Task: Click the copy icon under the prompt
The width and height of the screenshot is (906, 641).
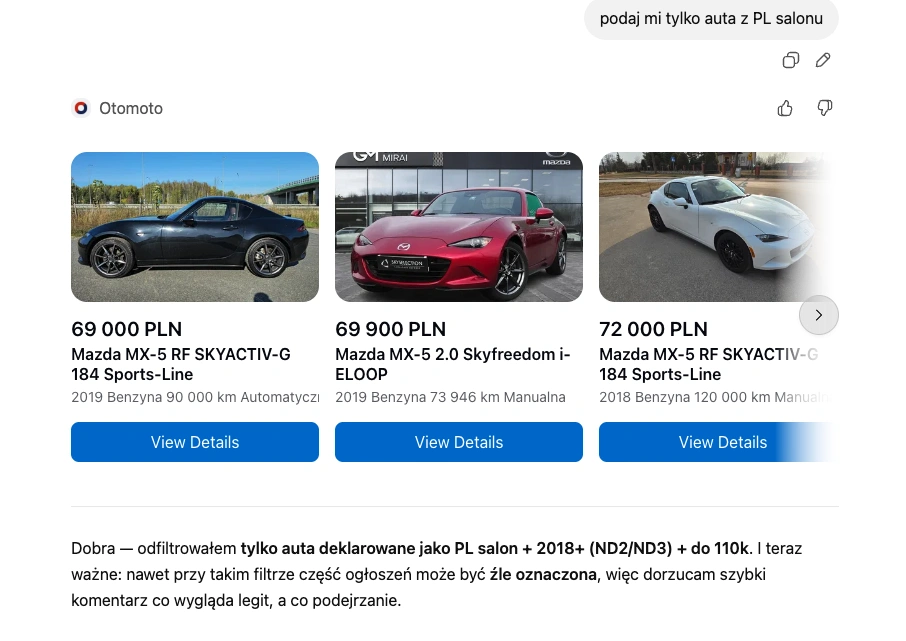Action: coord(790,60)
